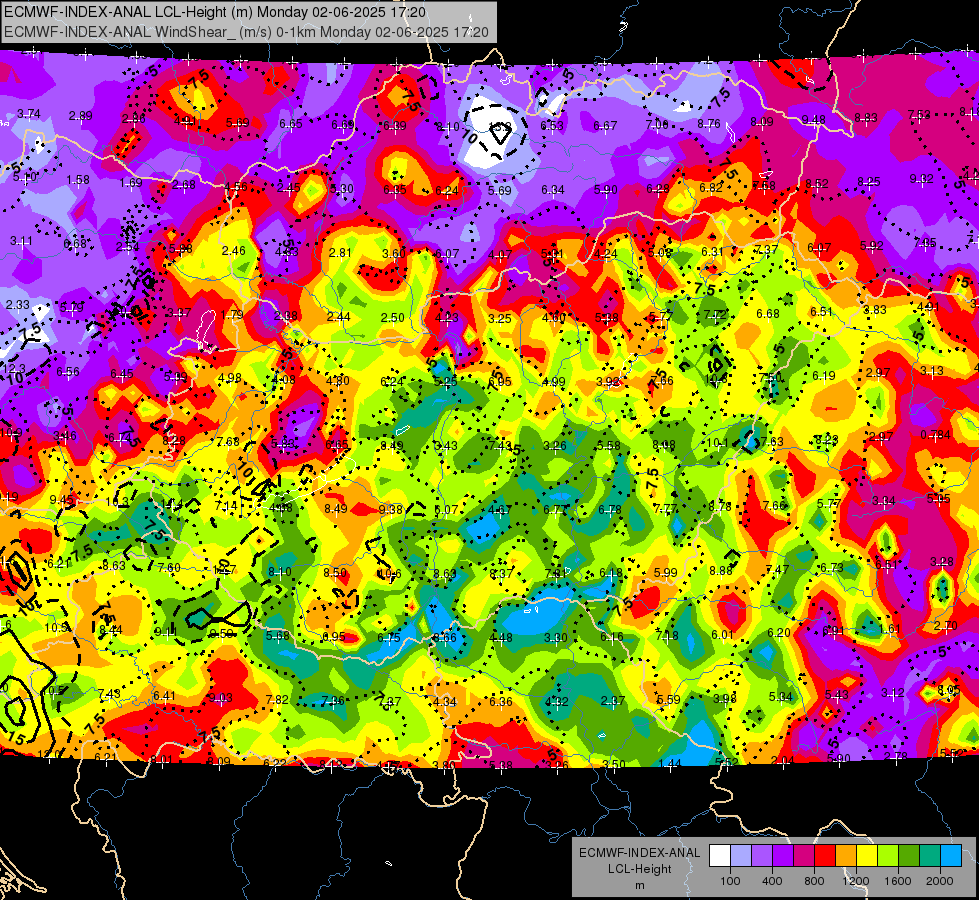Click the wind shear value '6.01'
This screenshot has height=900, width=979.
click(x=722, y=635)
